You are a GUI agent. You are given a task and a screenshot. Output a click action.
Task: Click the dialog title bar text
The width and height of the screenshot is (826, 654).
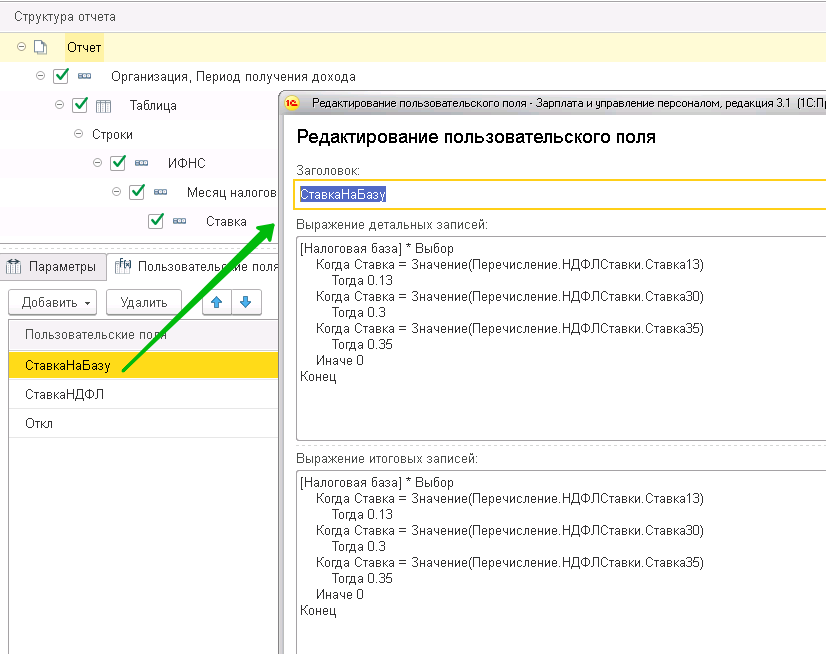(x=569, y=103)
